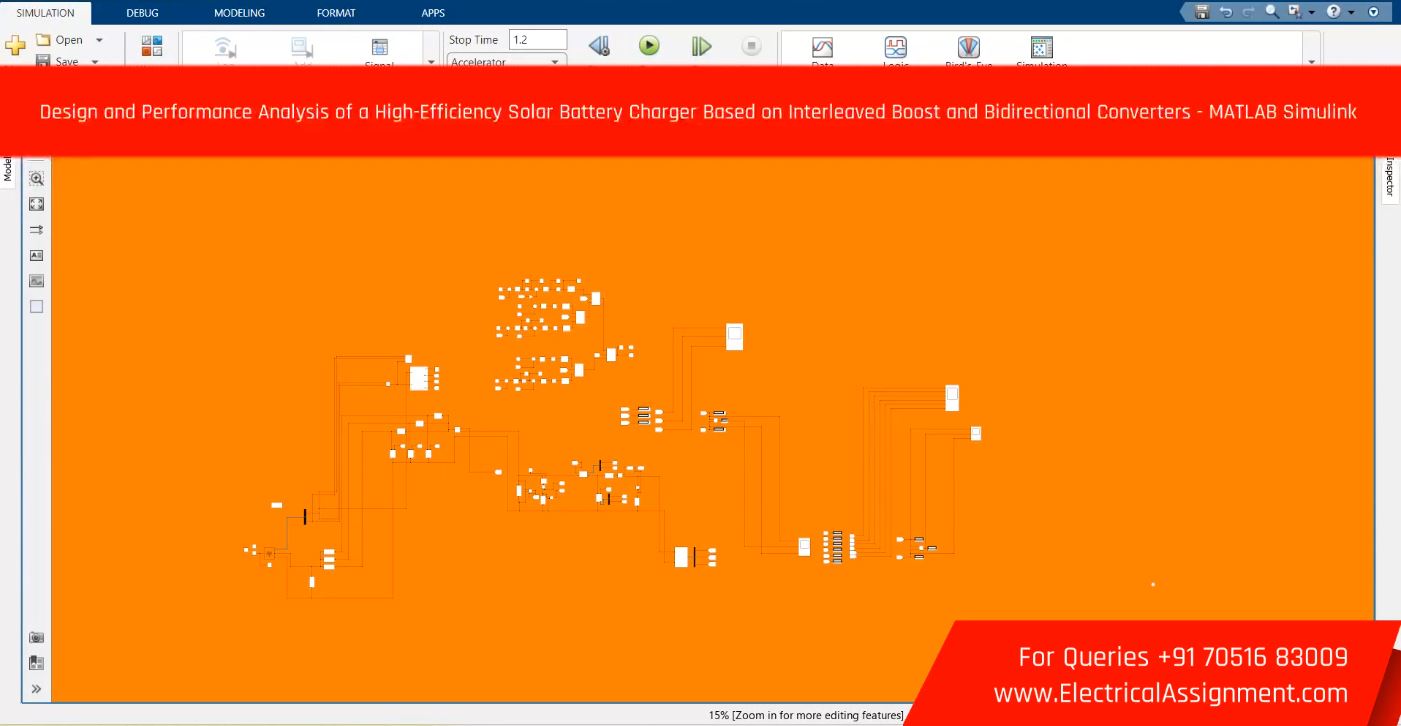
Task: Click the Step Forward icon
Action: point(701,46)
